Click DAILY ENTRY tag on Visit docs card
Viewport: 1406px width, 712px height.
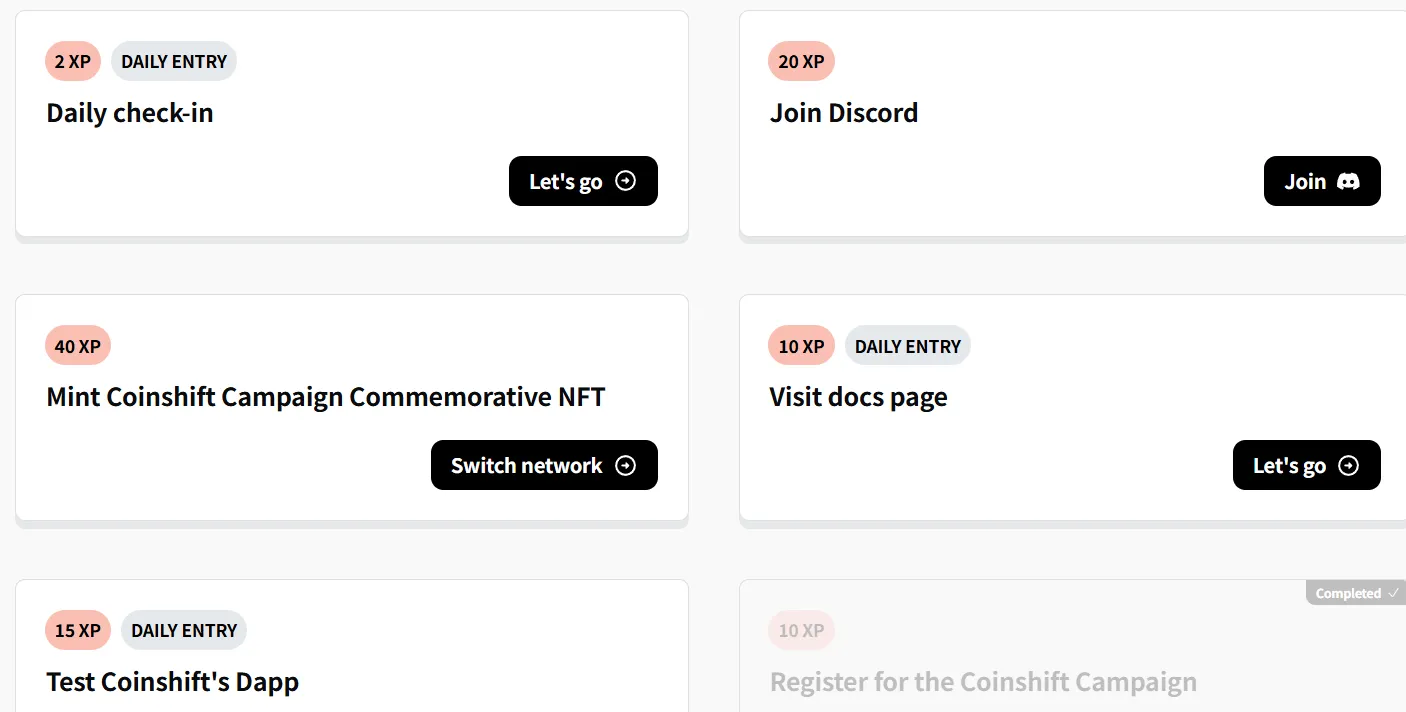(907, 346)
